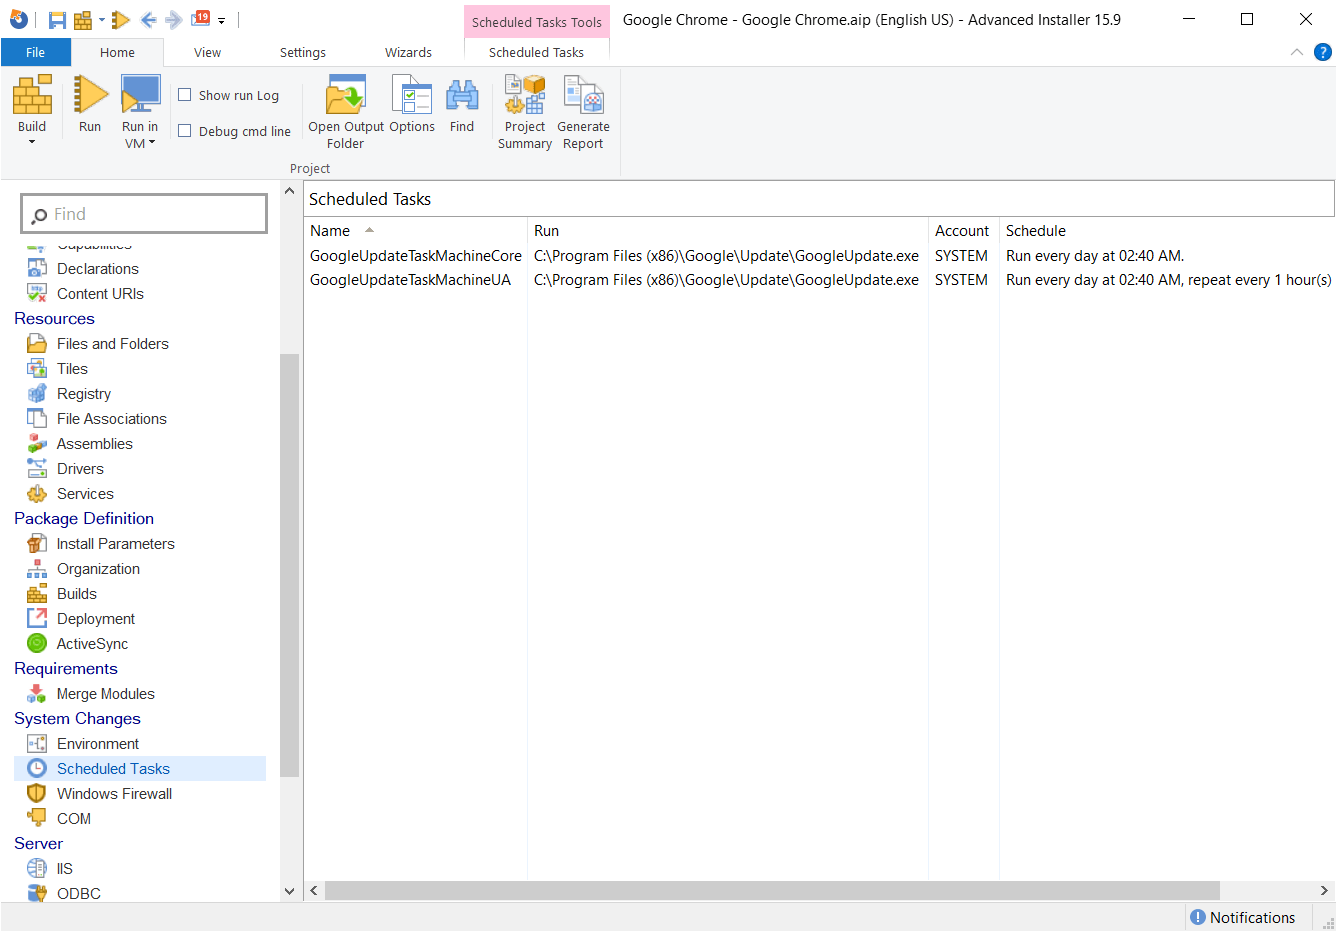Open IIS page in sidebar

click(65, 868)
